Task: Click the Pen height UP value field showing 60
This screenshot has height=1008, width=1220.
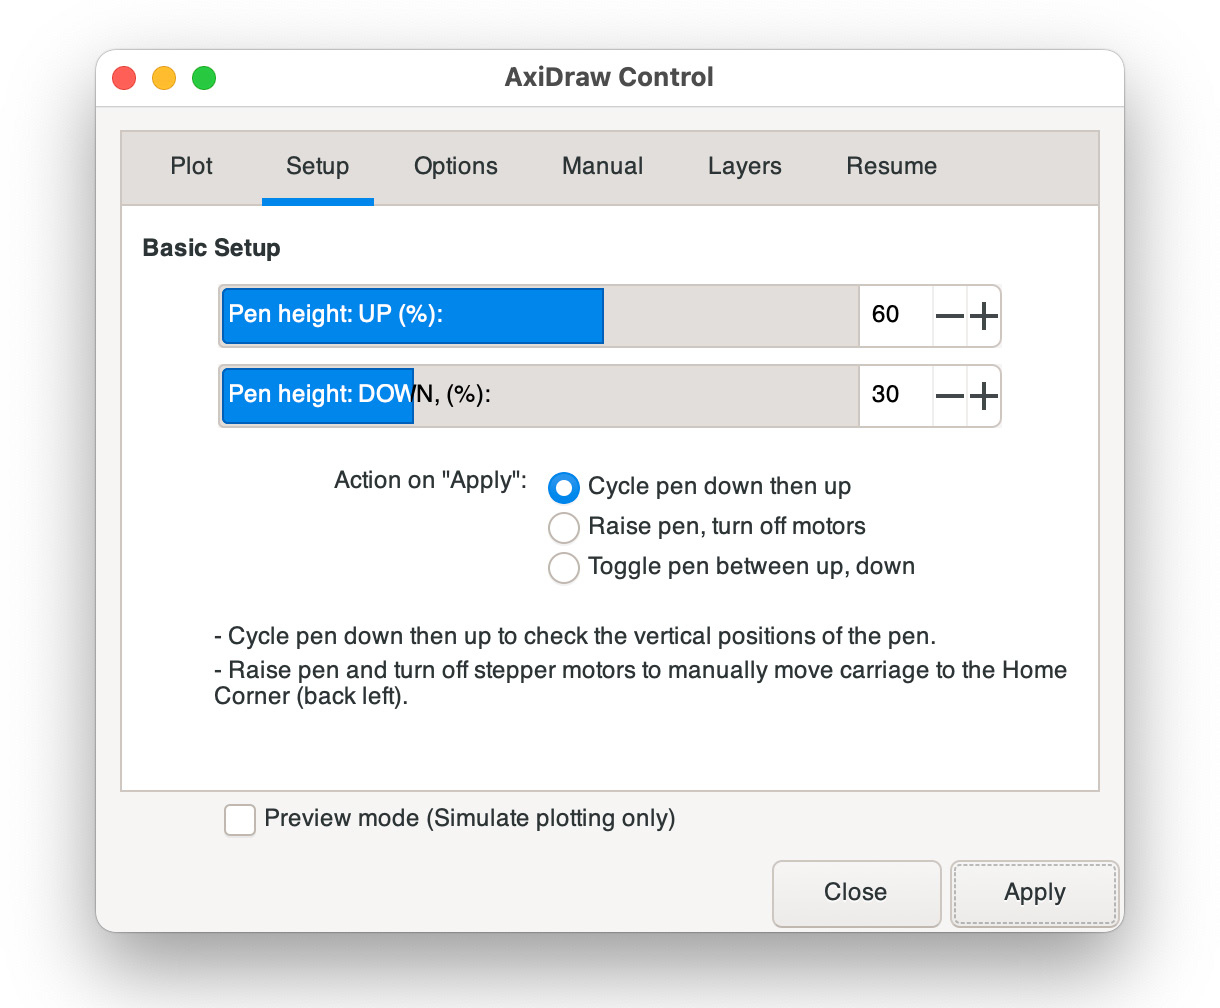Action: (x=896, y=316)
